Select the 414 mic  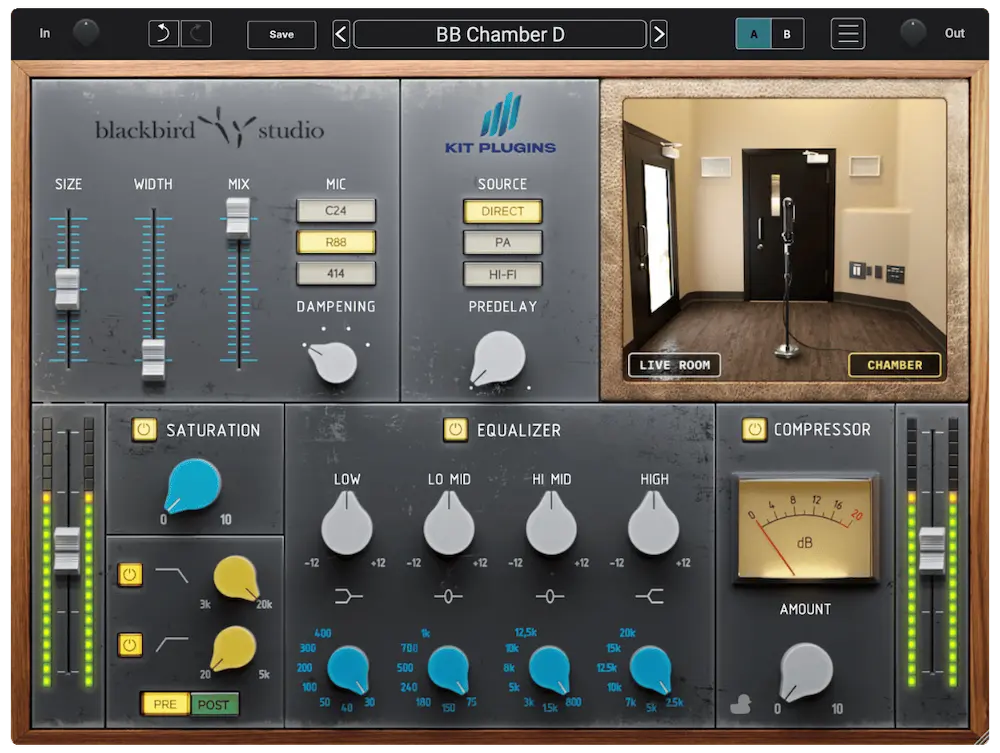[336, 274]
